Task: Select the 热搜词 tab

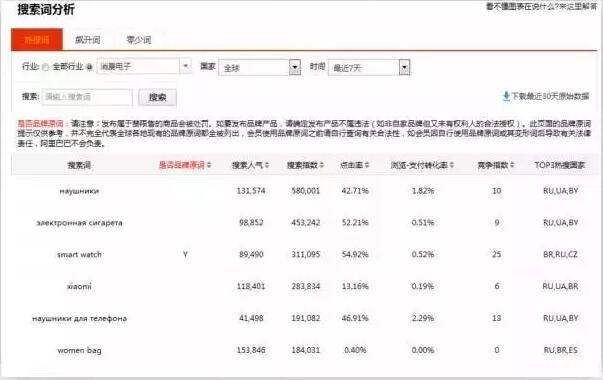Action: pos(37,39)
